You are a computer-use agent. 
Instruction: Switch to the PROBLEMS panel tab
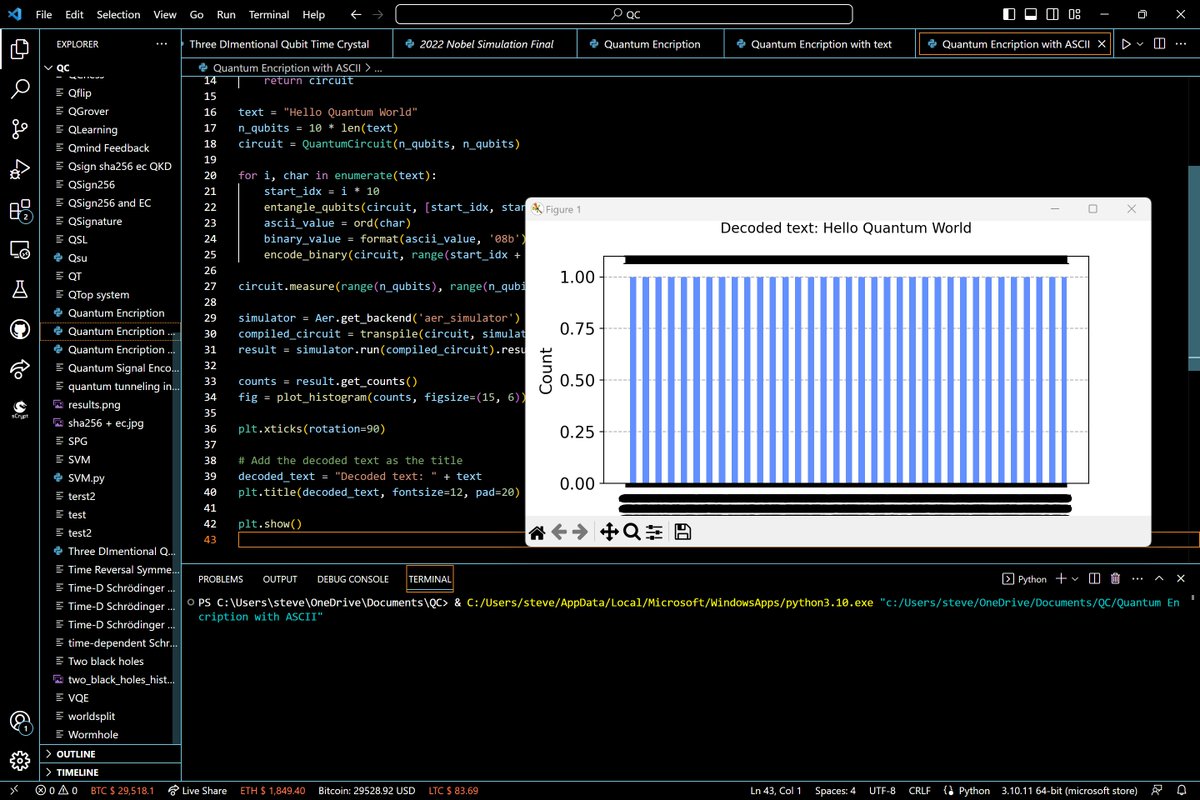pos(220,579)
